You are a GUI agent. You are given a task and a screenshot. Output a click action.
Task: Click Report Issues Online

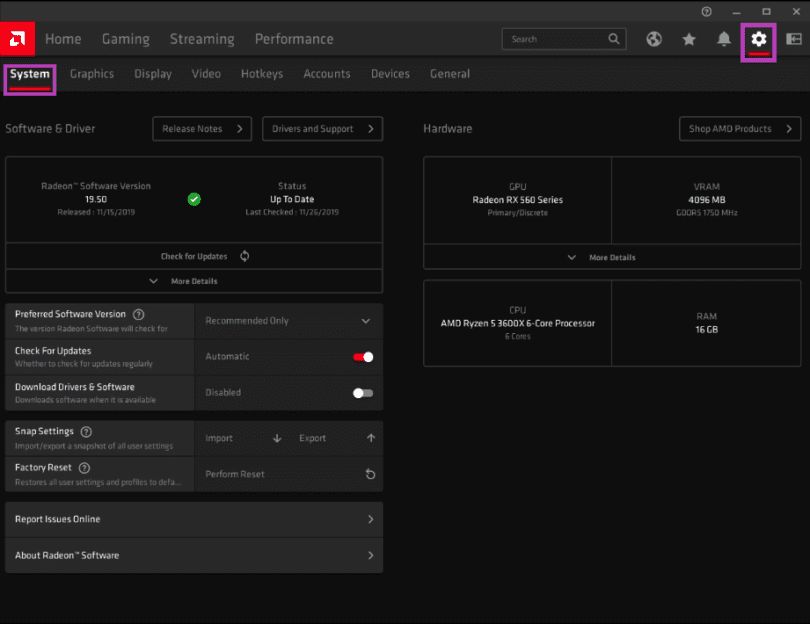coord(194,519)
